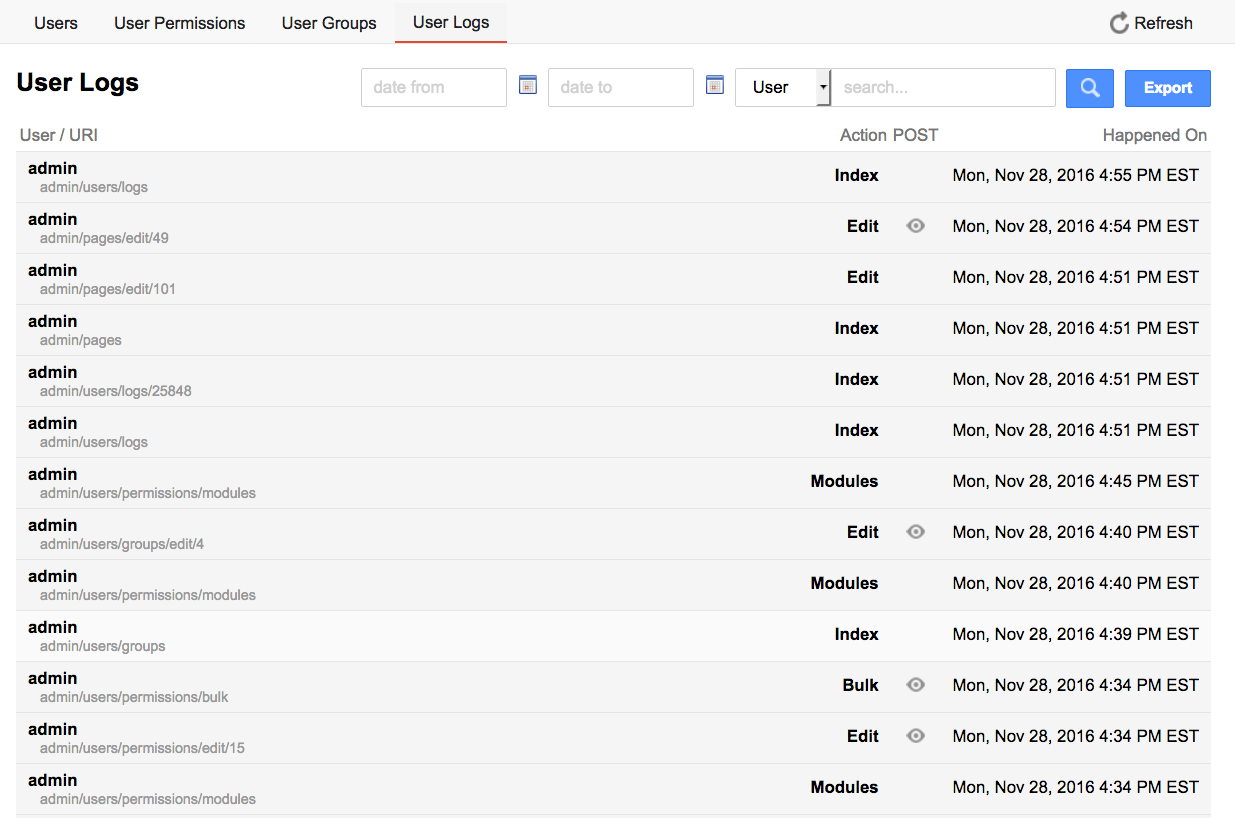Focus the date from input field
The width and height of the screenshot is (1235, 818).
click(433, 88)
